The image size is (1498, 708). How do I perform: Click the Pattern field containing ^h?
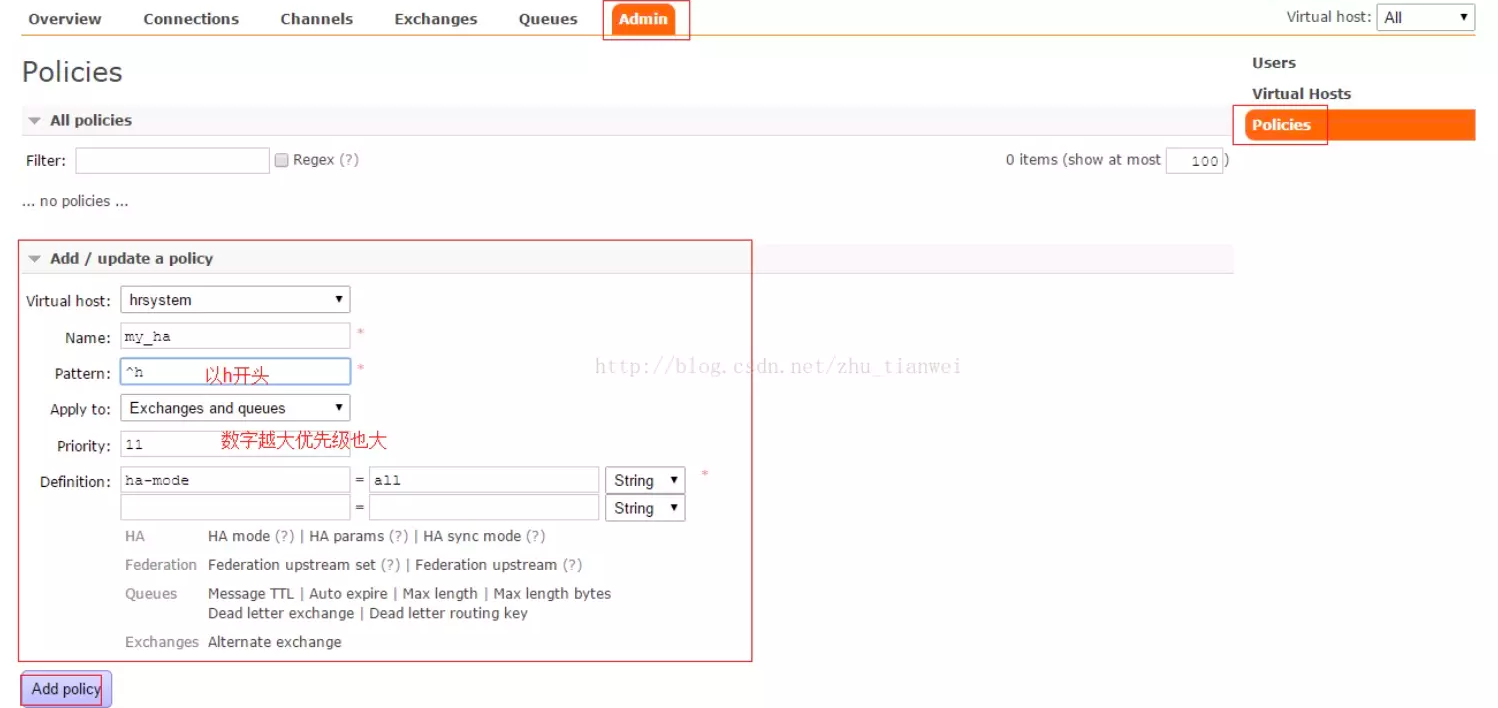(235, 372)
